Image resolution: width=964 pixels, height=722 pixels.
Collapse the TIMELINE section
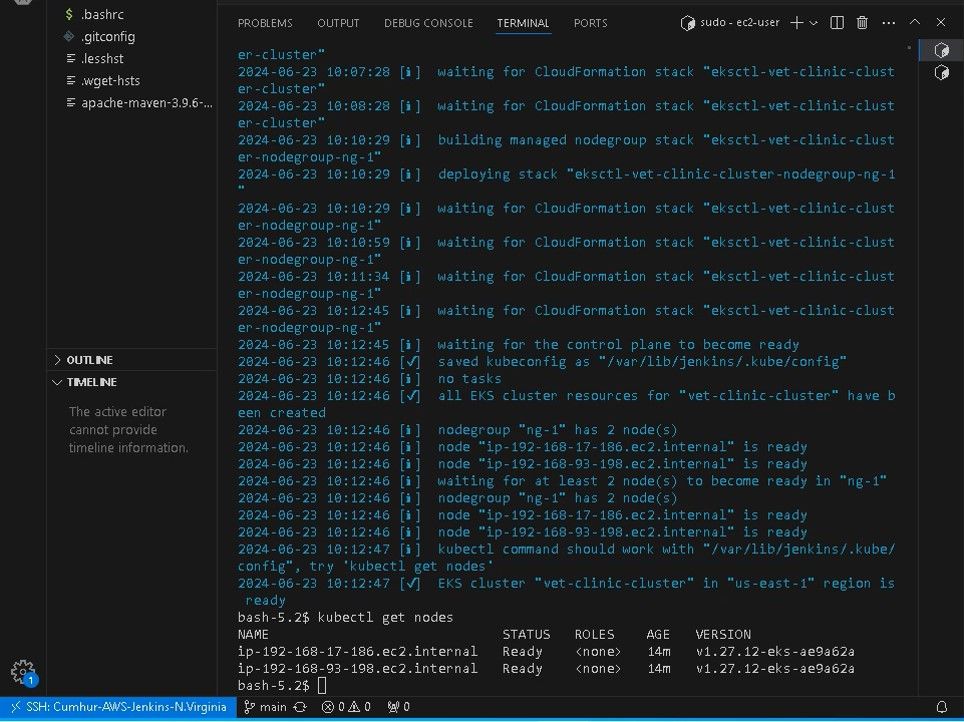point(91,382)
